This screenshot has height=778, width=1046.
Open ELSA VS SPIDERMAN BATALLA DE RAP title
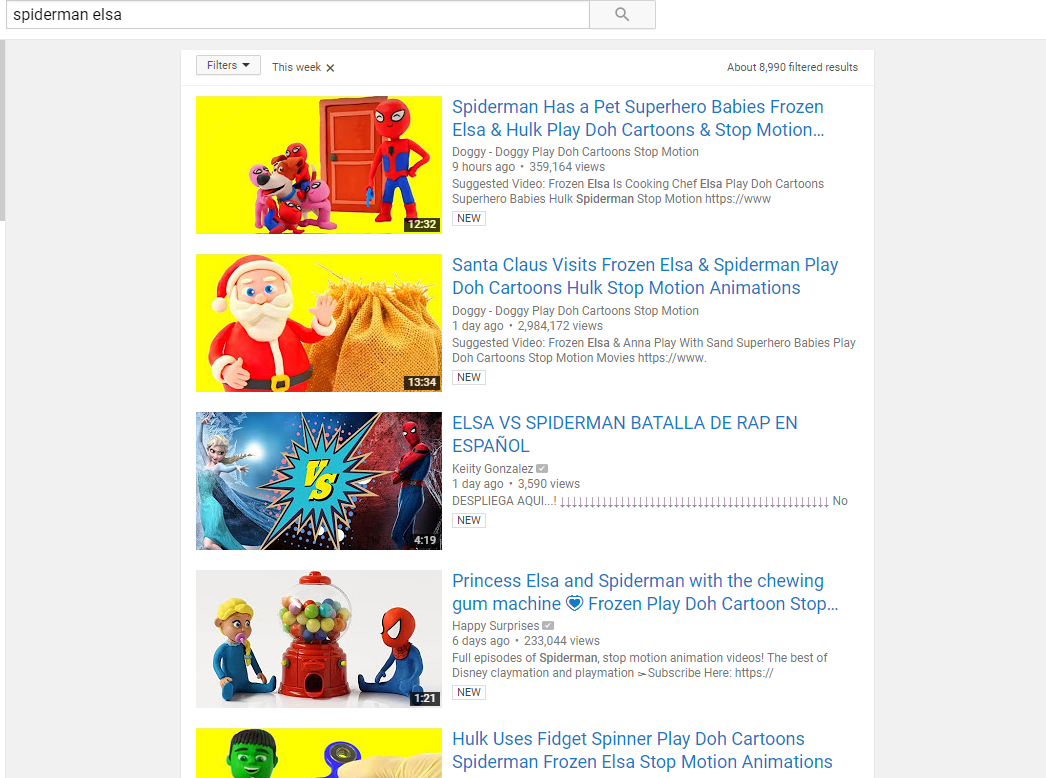click(624, 434)
